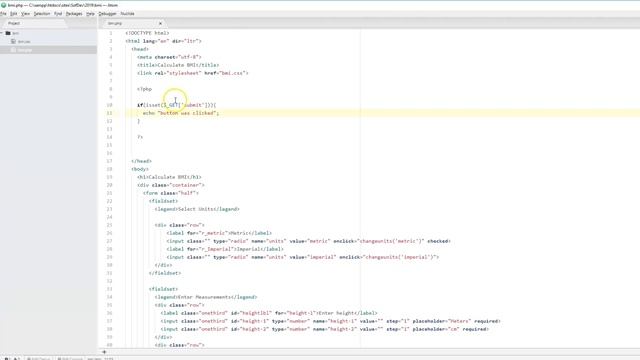Open the Edit menu
This screenshot has height=360, width=640.
13,13
